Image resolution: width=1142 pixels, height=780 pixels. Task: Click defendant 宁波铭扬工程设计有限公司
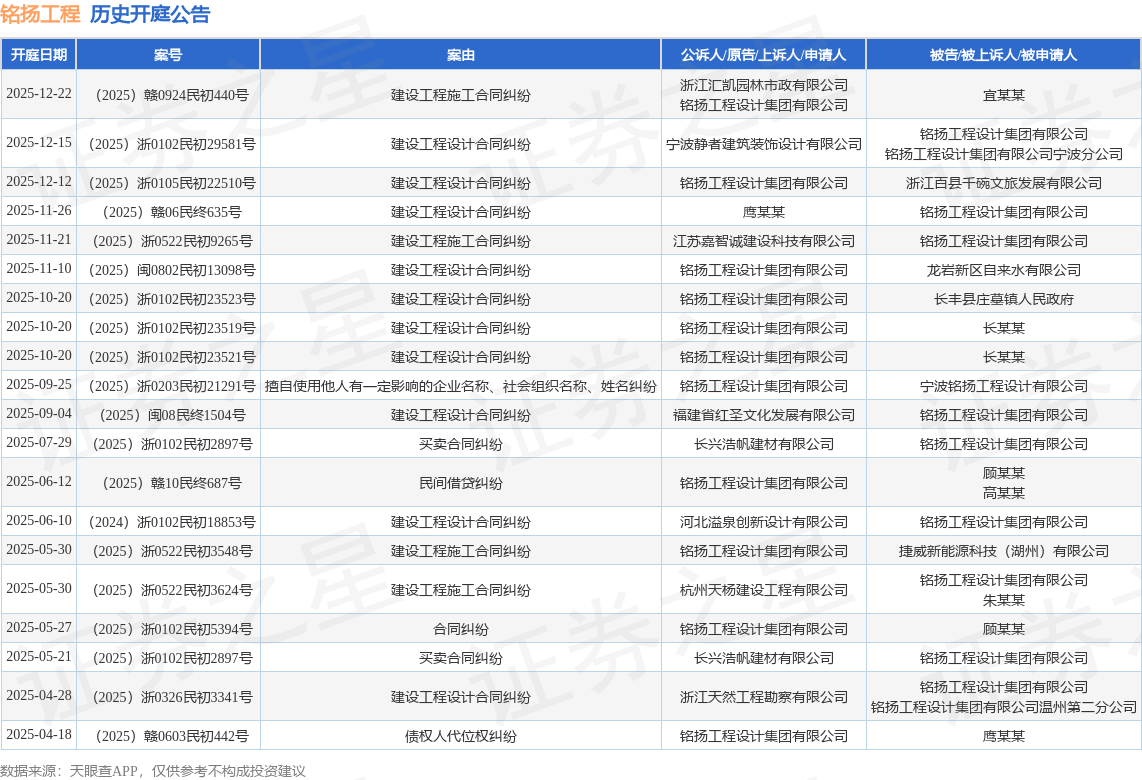1004,386
